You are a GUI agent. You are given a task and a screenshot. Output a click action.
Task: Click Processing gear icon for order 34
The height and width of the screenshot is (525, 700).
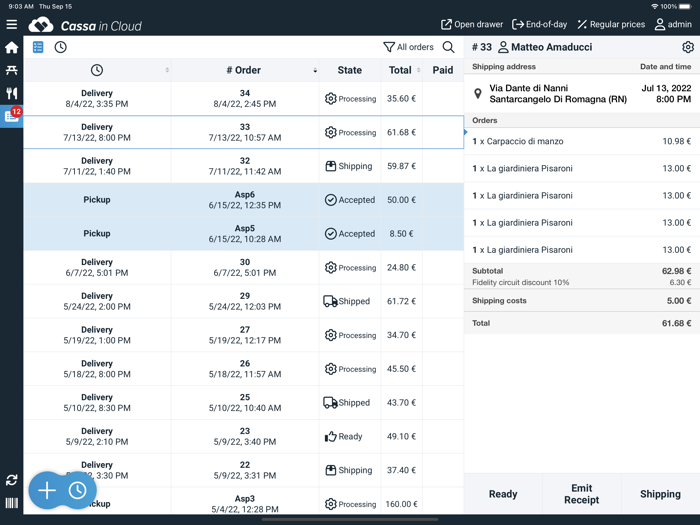[x=330, y=98]
